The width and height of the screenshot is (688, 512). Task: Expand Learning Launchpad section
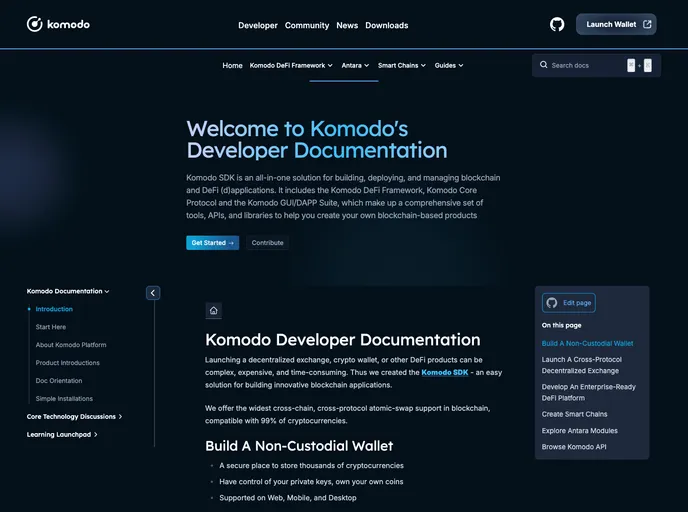62,434
